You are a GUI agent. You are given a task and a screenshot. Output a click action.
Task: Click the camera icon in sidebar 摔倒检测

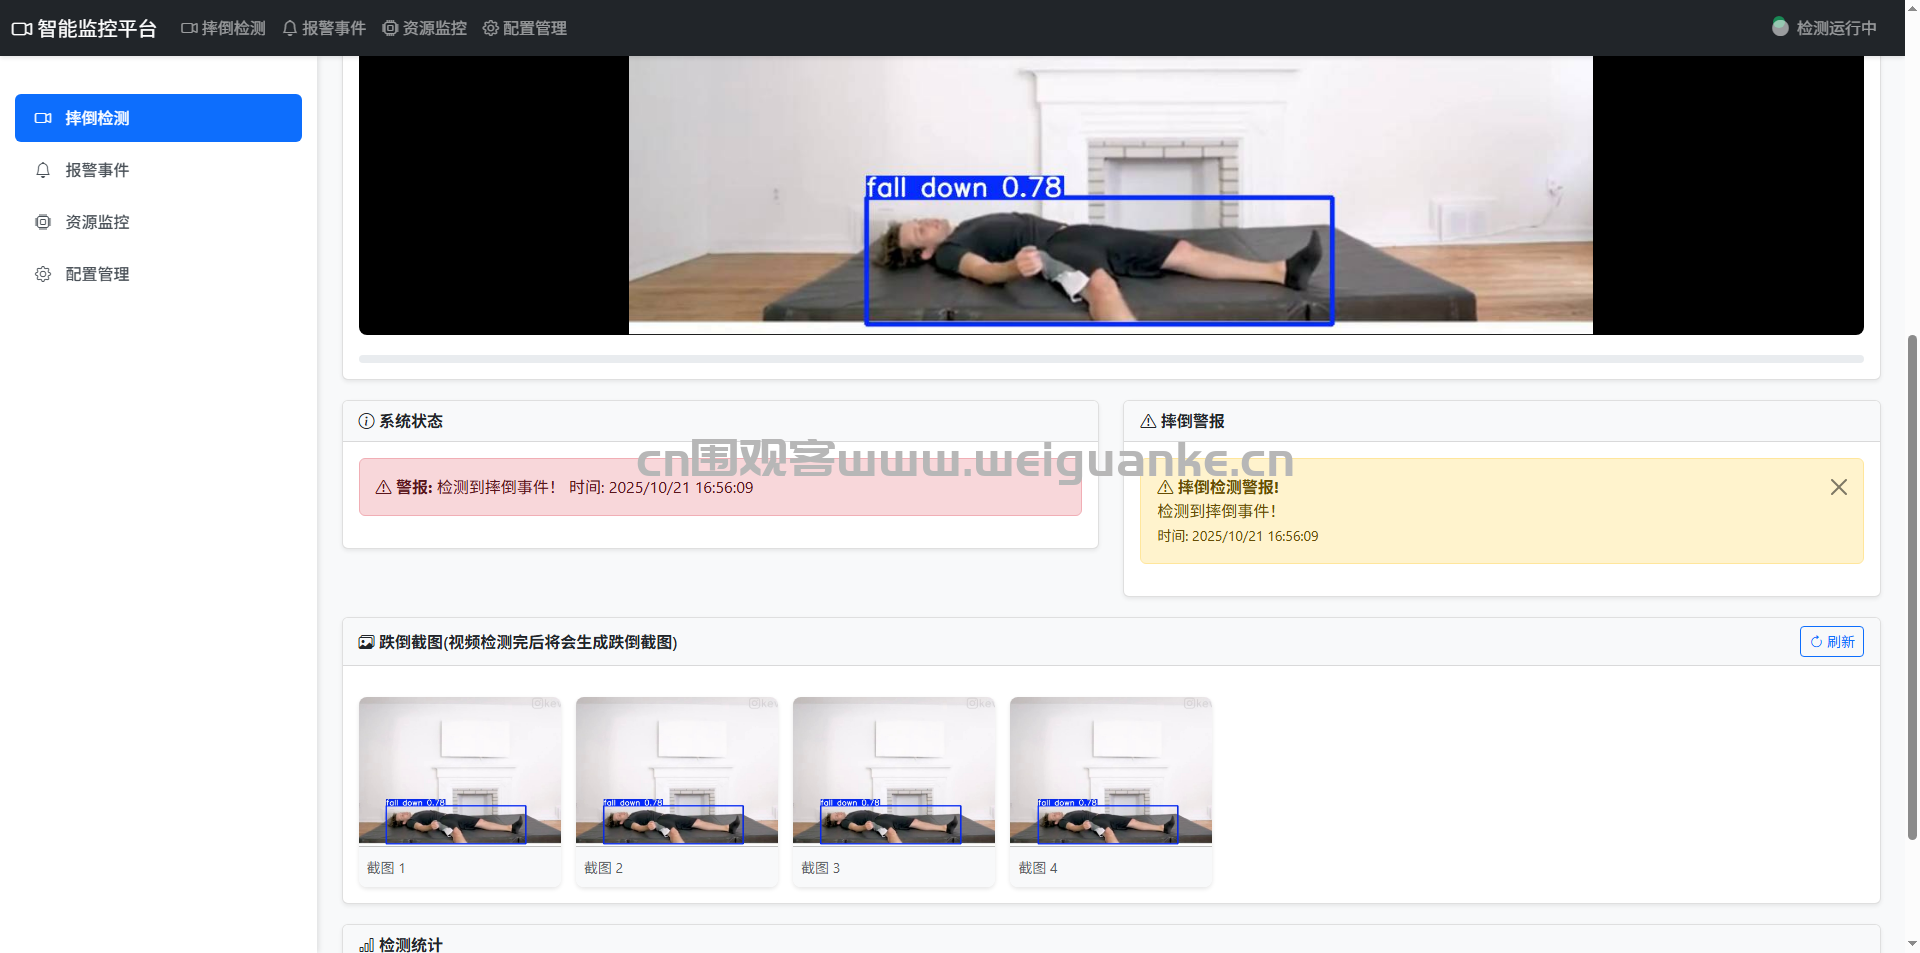pyautogui.click(x=43, y=118)
